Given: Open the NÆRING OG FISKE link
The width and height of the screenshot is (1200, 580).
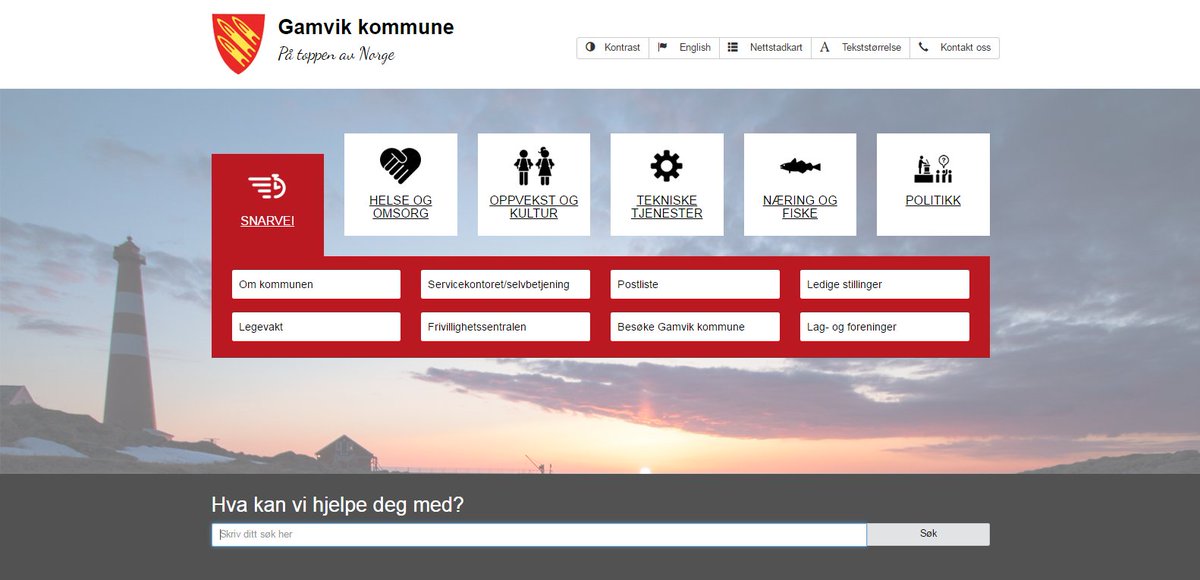Looking at the screenshot, I should [x=800, y=207].
